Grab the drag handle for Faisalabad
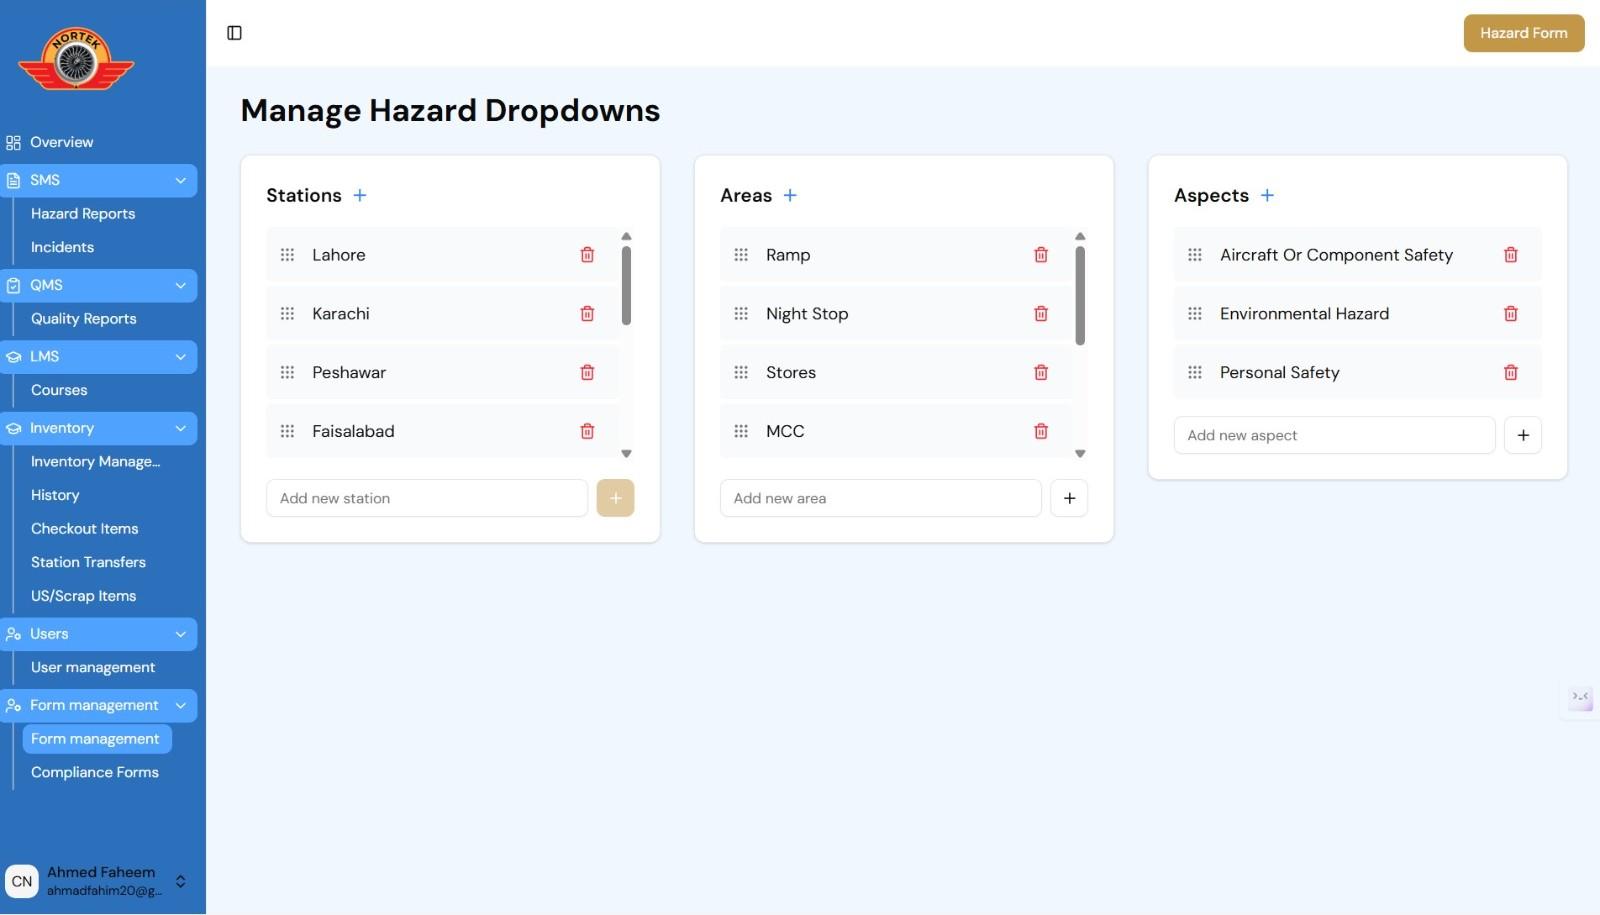Image resolution: width=1600 pixels, height=915 pixels. 287,431
